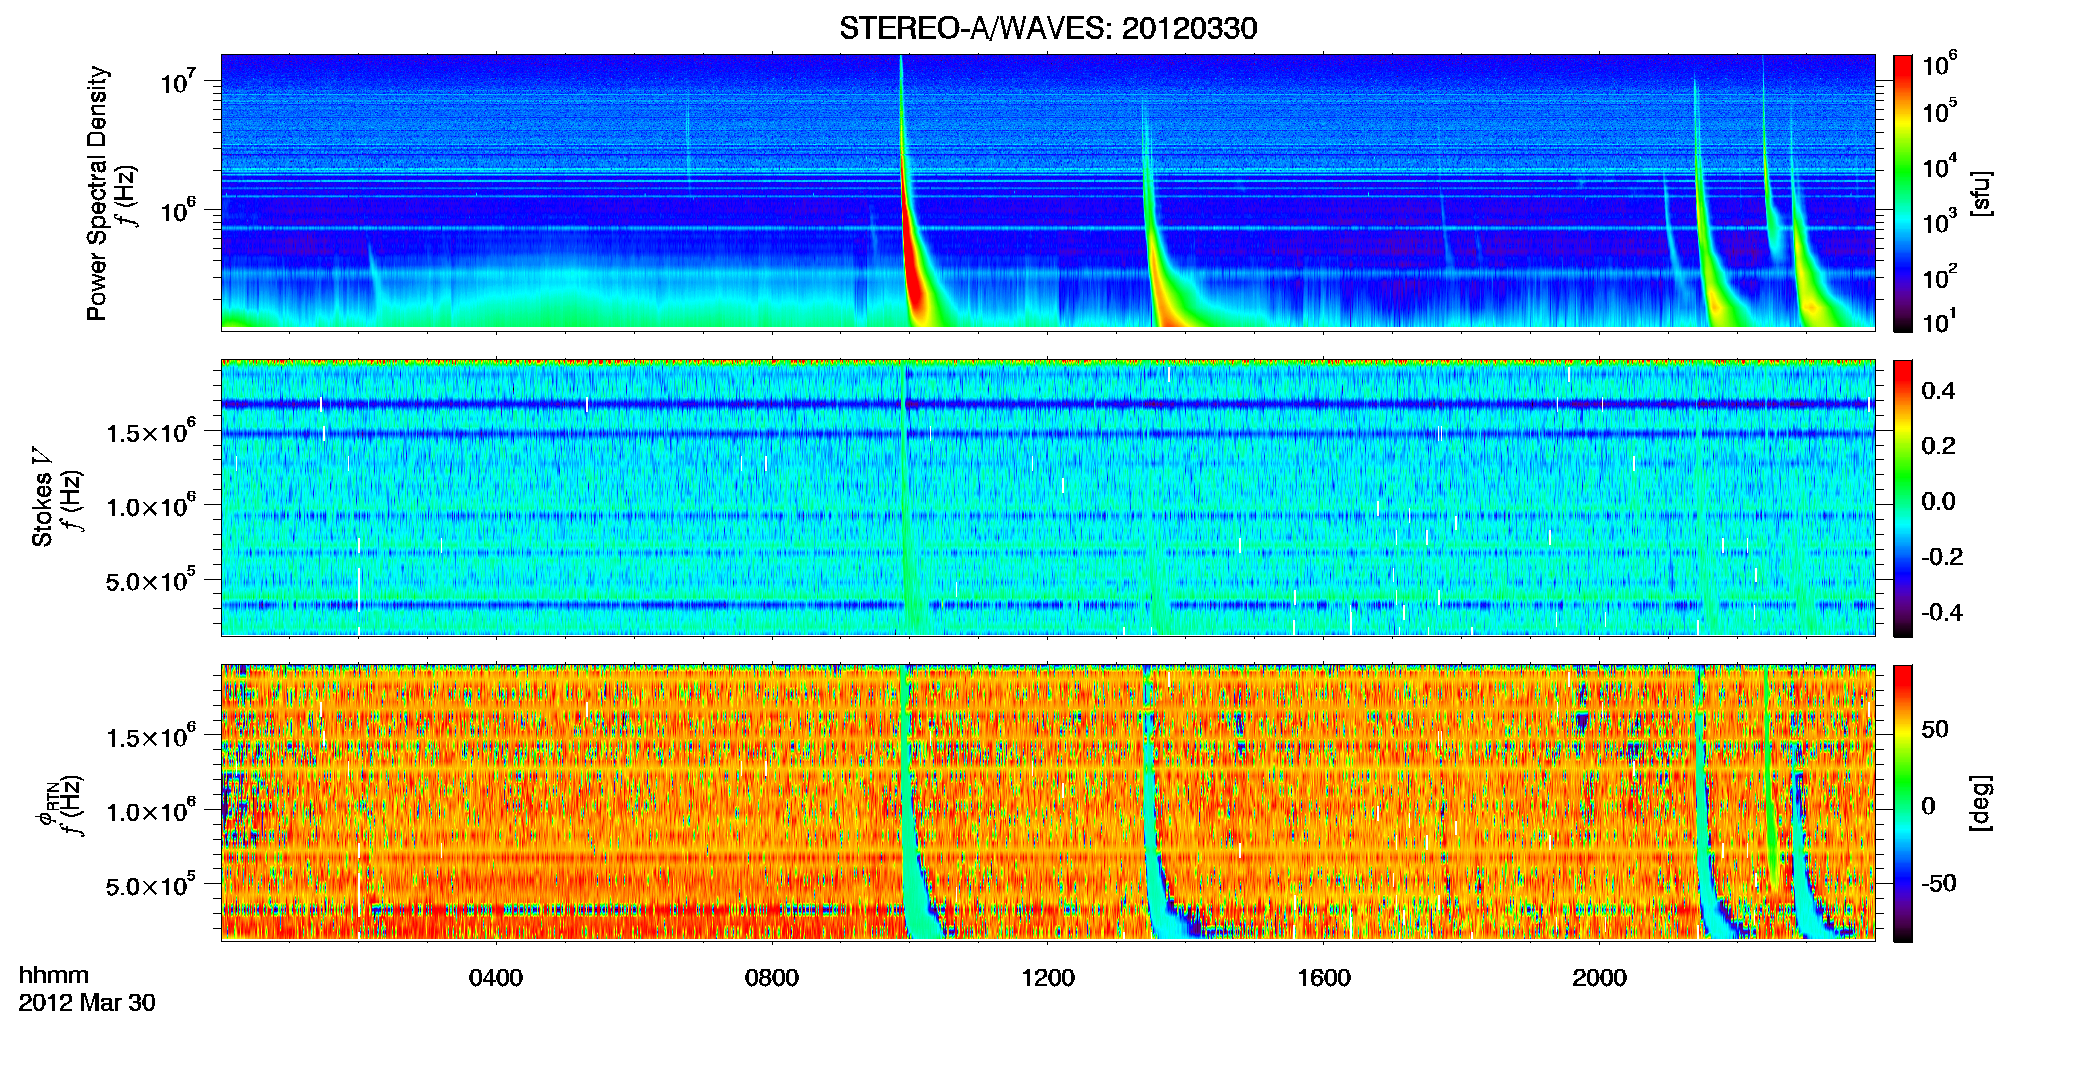This screenshot has height=1080, width=2096.
Task: Click the 5.0×10^5 tick on the Stokes V panel
Action: [x=151, y=580]
